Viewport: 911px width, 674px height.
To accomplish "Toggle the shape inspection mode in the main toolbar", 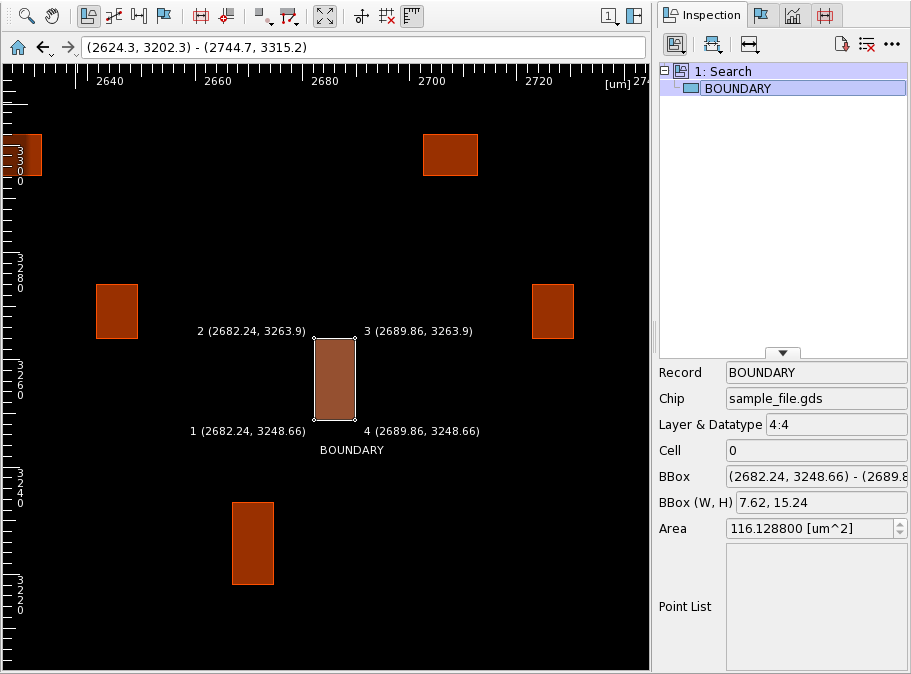I will [88, 16].
